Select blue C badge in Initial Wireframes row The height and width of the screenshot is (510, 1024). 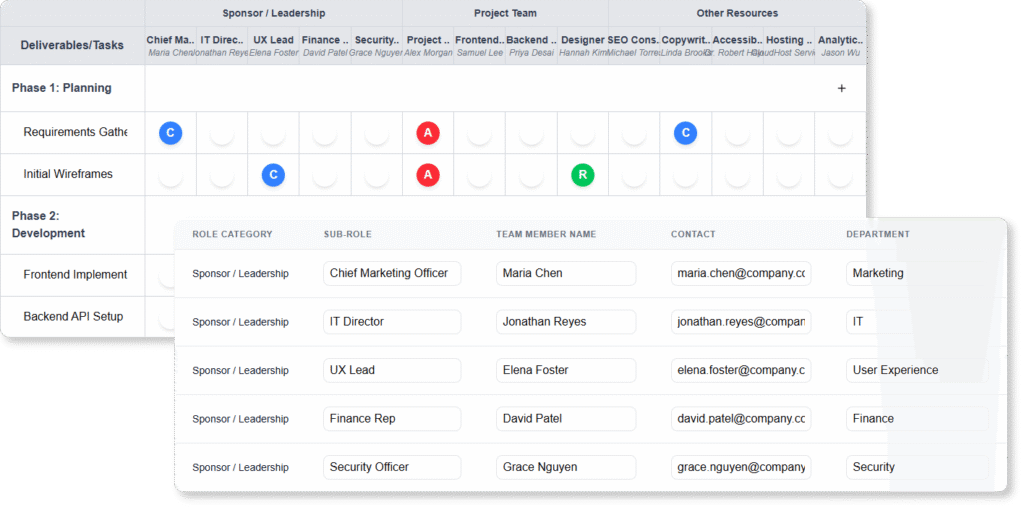pos(274,175)
